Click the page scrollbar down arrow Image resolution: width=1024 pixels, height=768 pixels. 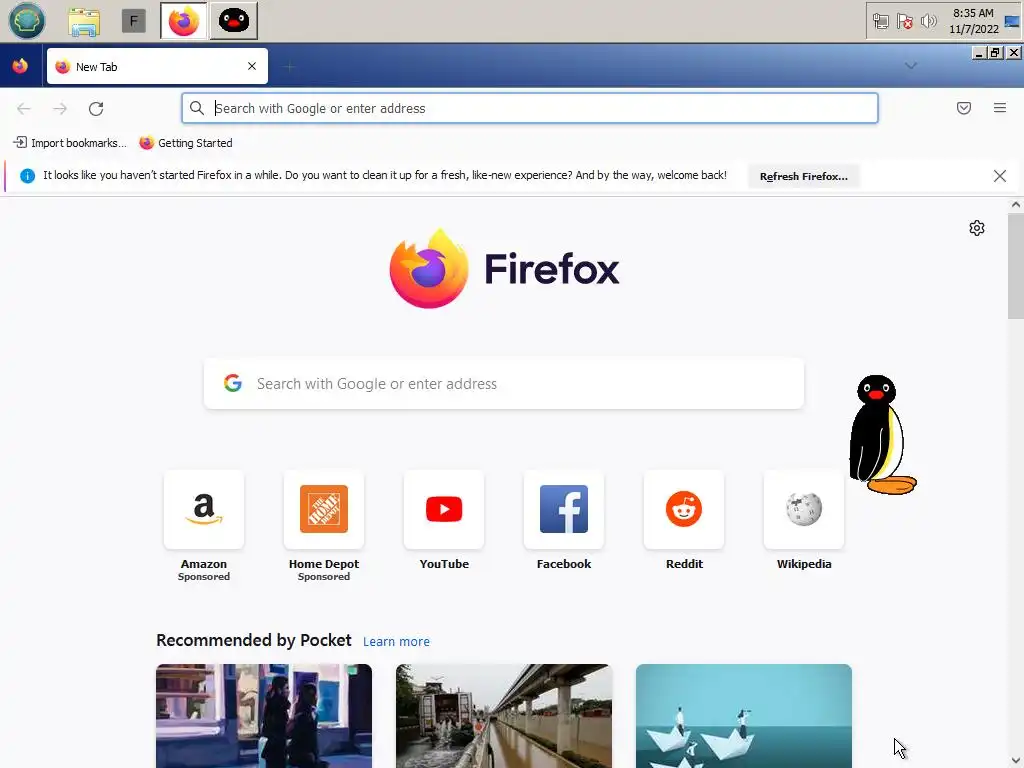pos(1016,761)
